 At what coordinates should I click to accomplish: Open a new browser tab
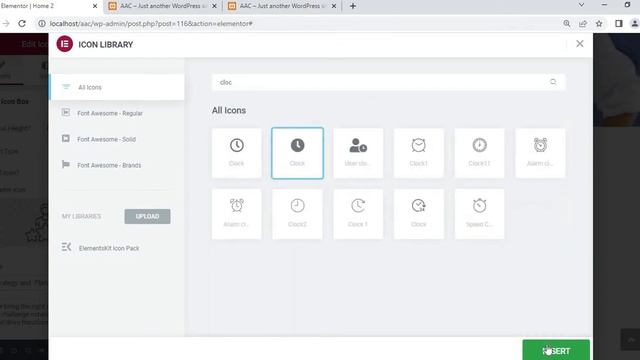coord(353,6)
